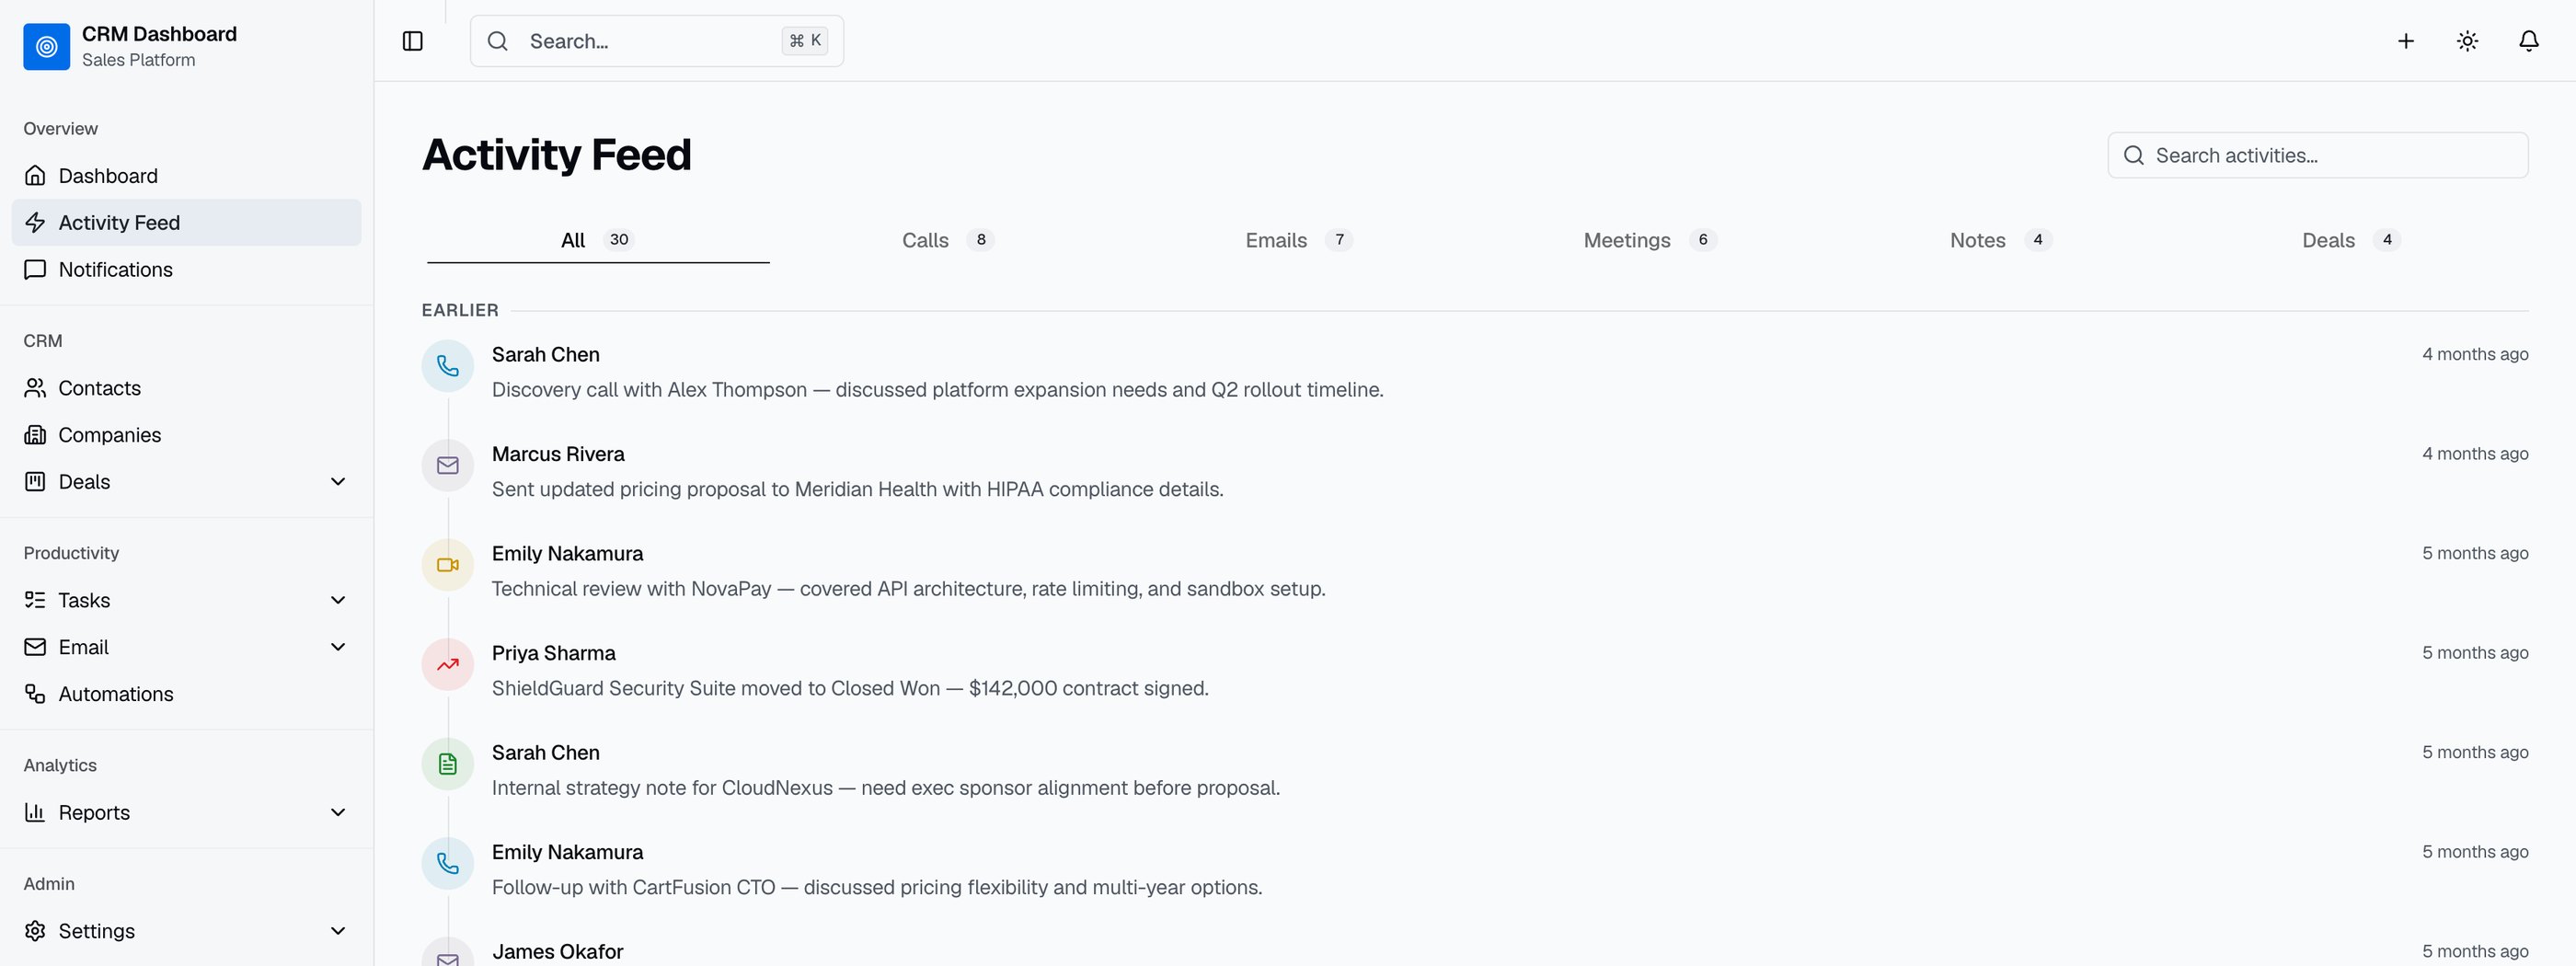Screen dimensions: 2576x966
Task: Click the phone icon beside Emily Nakamura's CartFusion follow-up
Action: (x=448, y=863)
